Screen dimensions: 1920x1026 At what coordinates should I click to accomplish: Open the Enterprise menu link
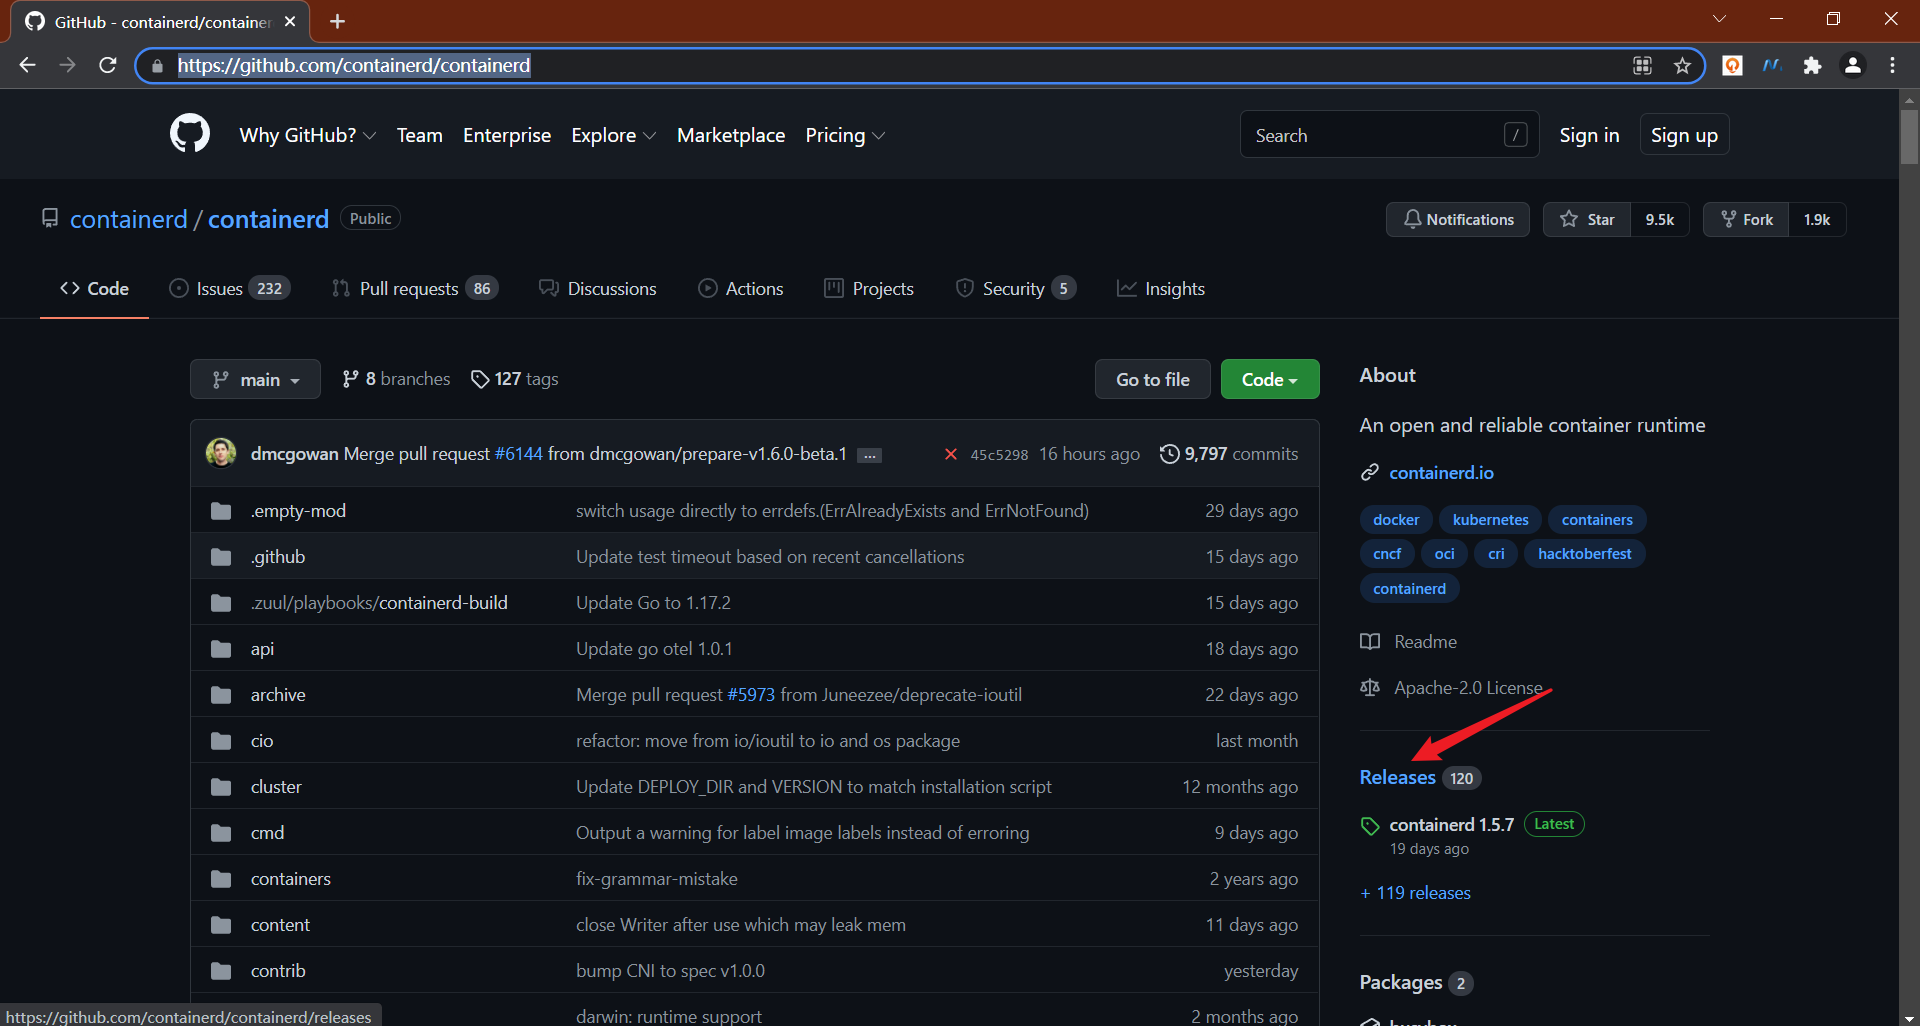pos(507,135)
